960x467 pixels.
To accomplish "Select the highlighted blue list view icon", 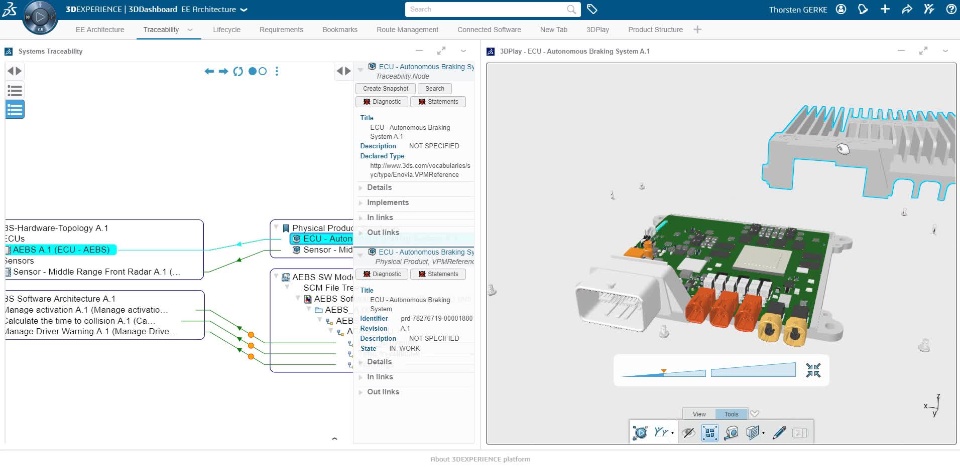I will pos(15,110).
